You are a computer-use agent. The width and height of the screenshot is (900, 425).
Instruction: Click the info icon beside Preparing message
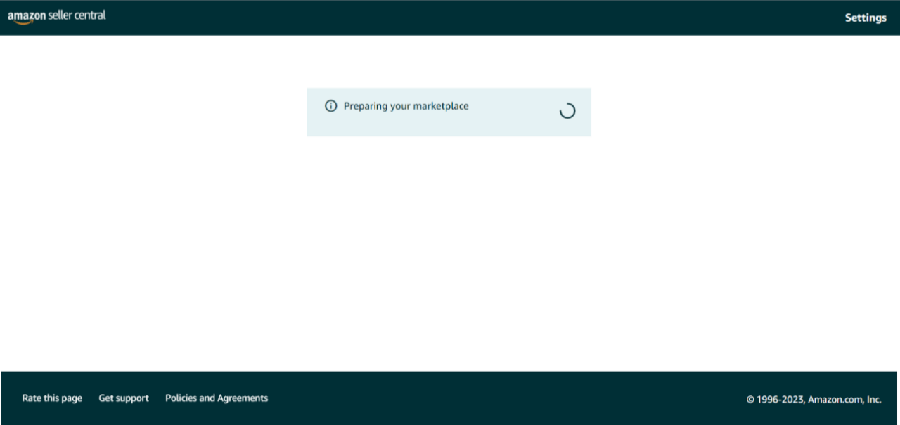(331, 106)
